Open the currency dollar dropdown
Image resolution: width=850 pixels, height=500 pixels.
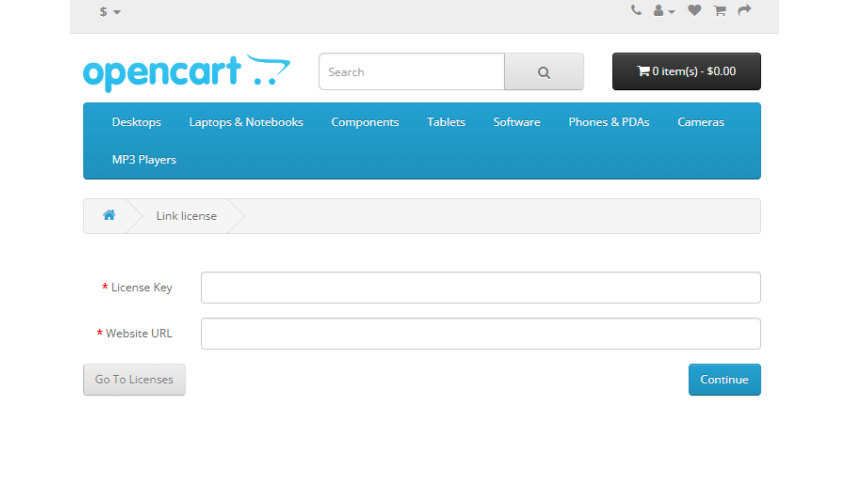point(110,11)
